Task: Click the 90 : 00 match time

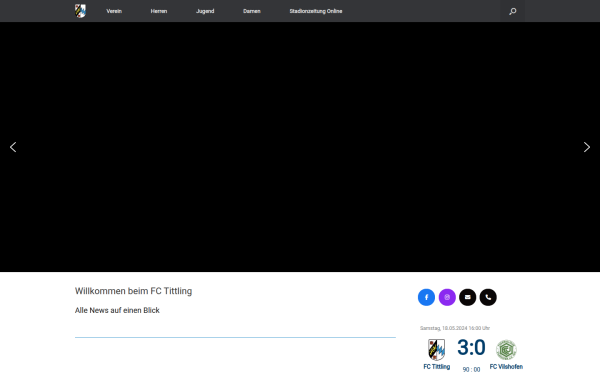Action: pyautogui.click(x=471, y=370)
